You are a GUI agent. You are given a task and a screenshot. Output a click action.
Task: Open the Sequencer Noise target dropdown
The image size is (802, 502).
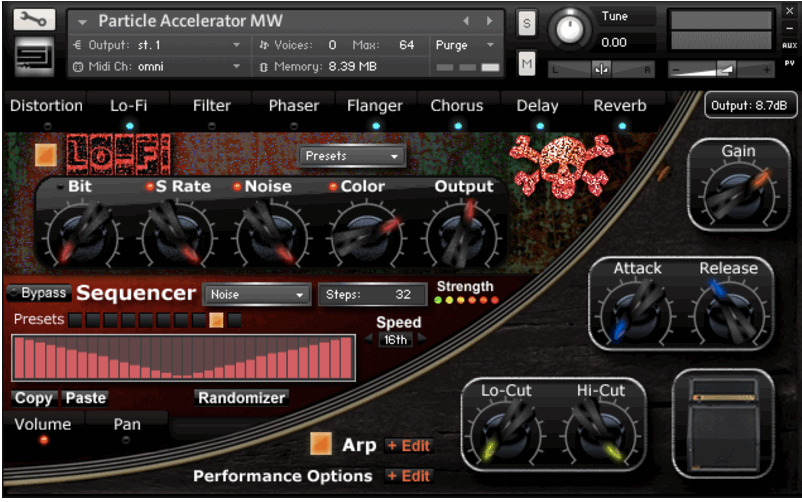257,295
